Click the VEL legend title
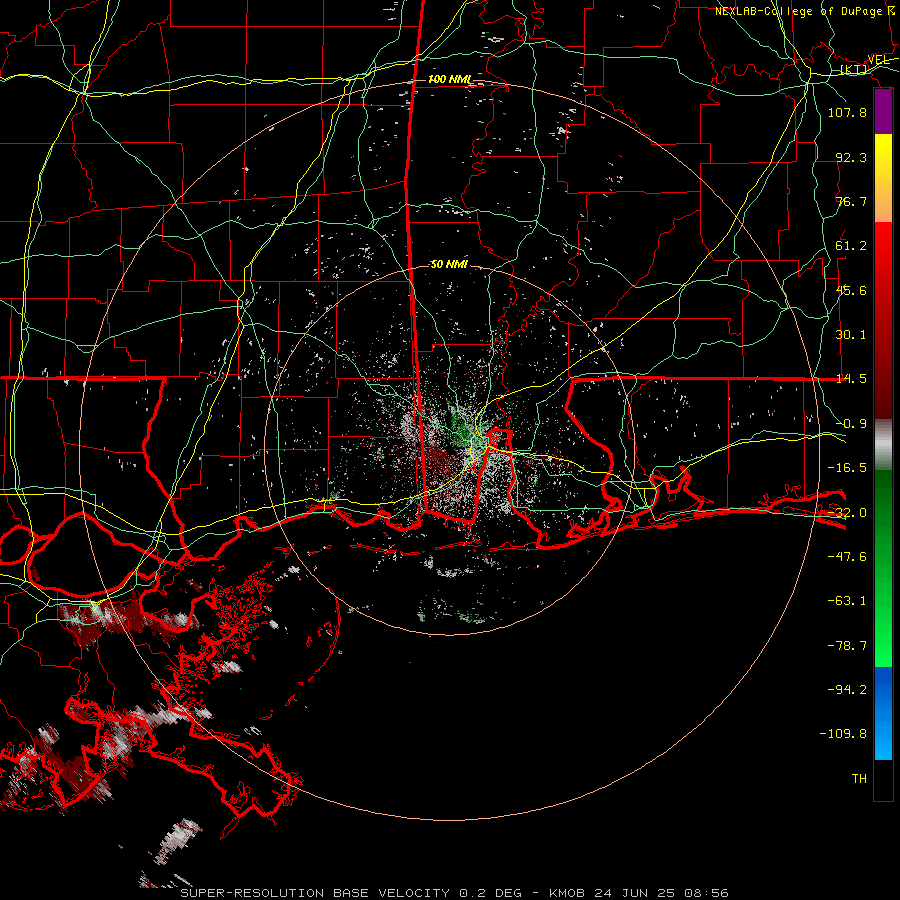Screen dimensions: 900x900 coord(878,60)
